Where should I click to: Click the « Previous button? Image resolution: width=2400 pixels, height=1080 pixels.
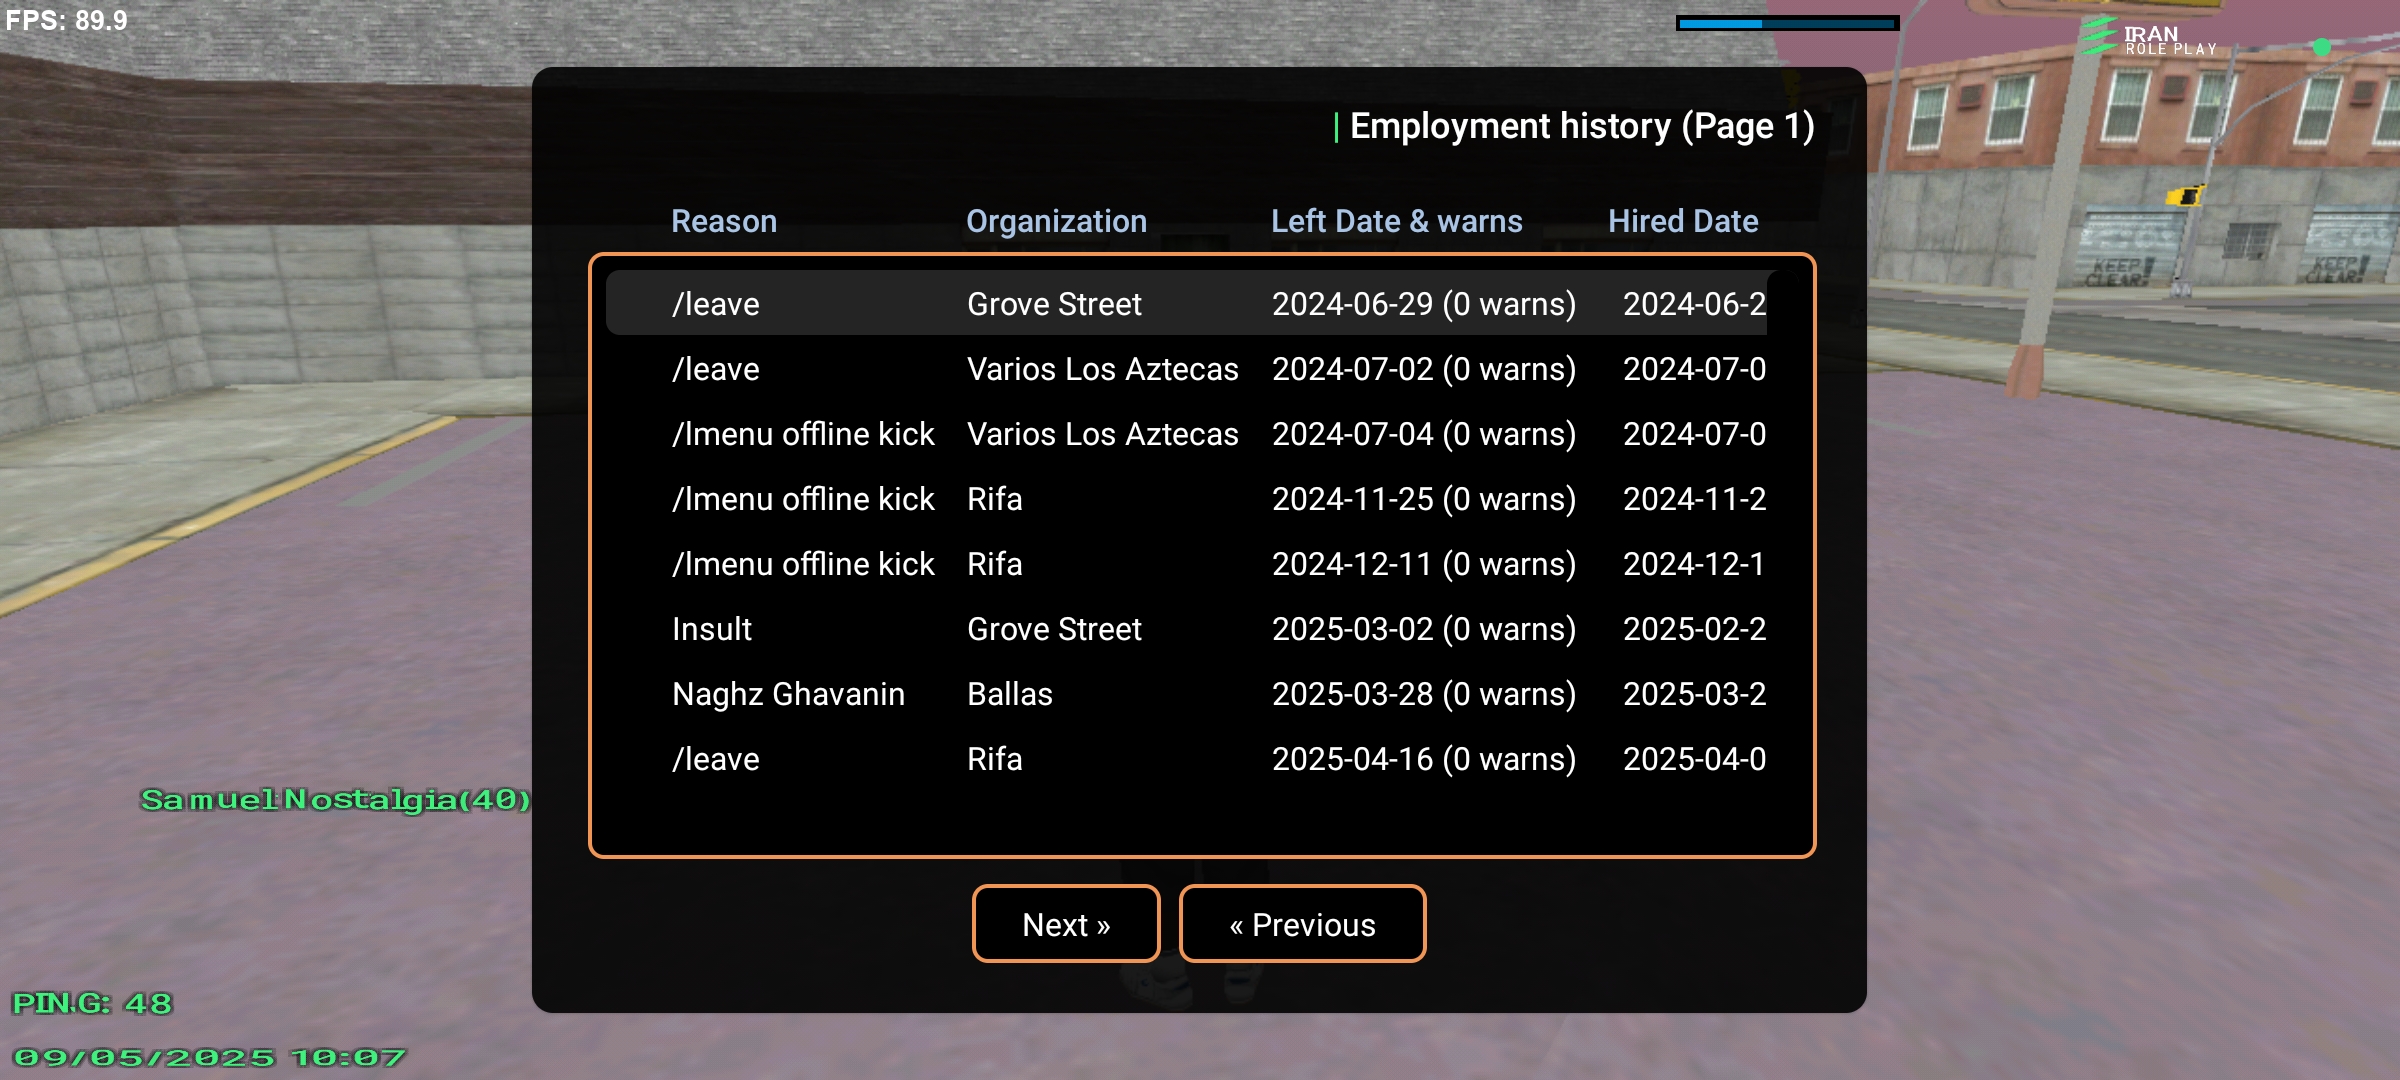click(x=1302, y=924)
